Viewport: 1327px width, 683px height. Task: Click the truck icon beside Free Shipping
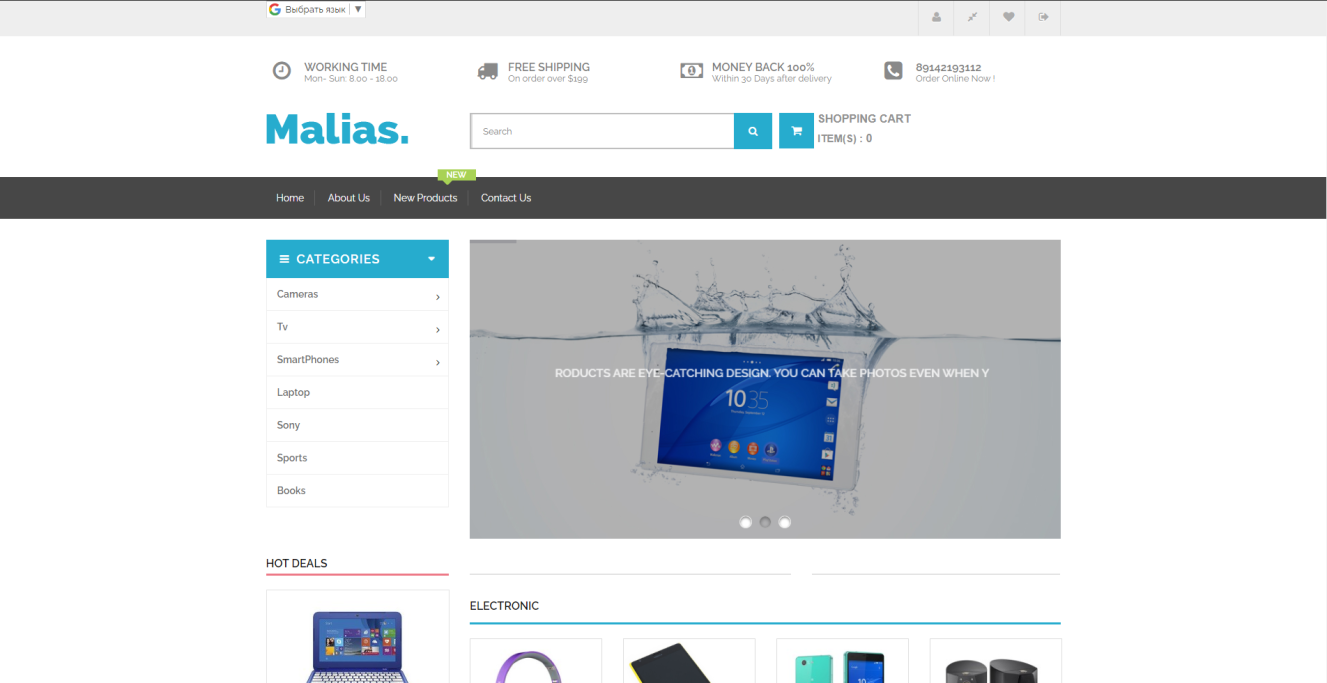pos(488,71)
